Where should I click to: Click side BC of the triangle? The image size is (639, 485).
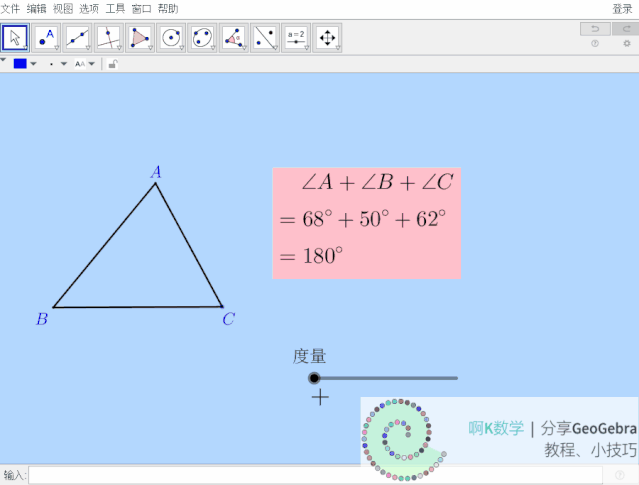click(x=137, y=307)
